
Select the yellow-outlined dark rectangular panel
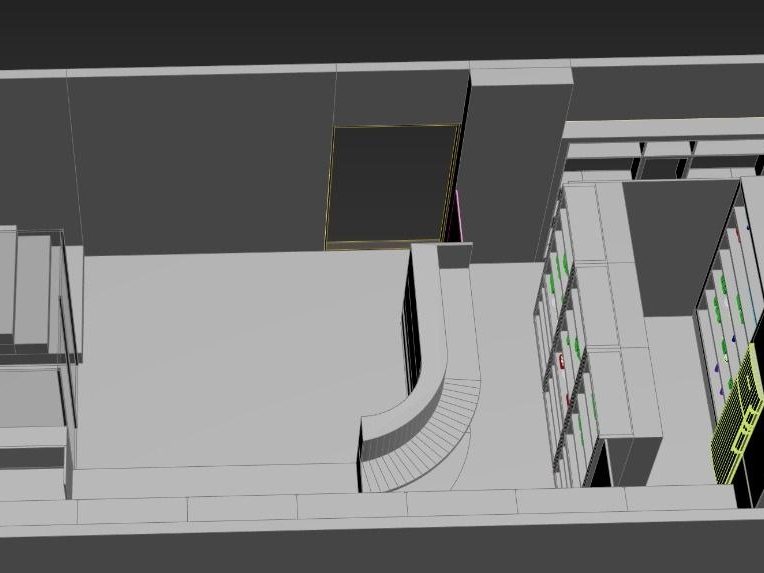tap(393, 187)
